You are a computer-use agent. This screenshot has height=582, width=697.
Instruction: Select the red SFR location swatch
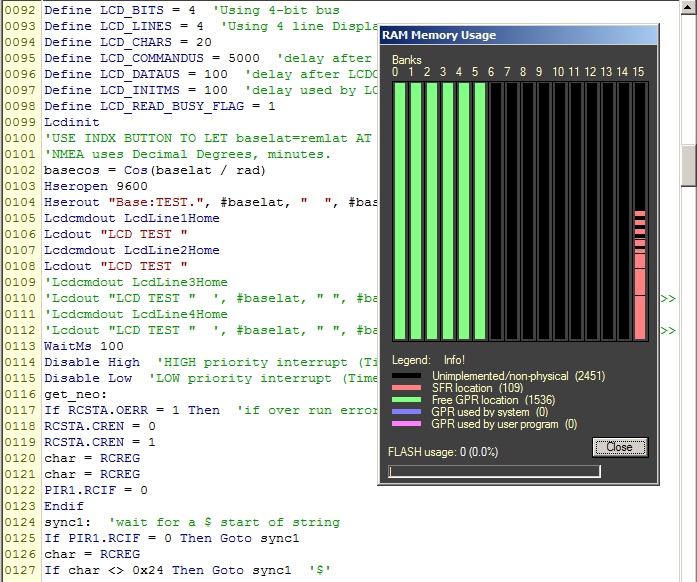(406, 388)
